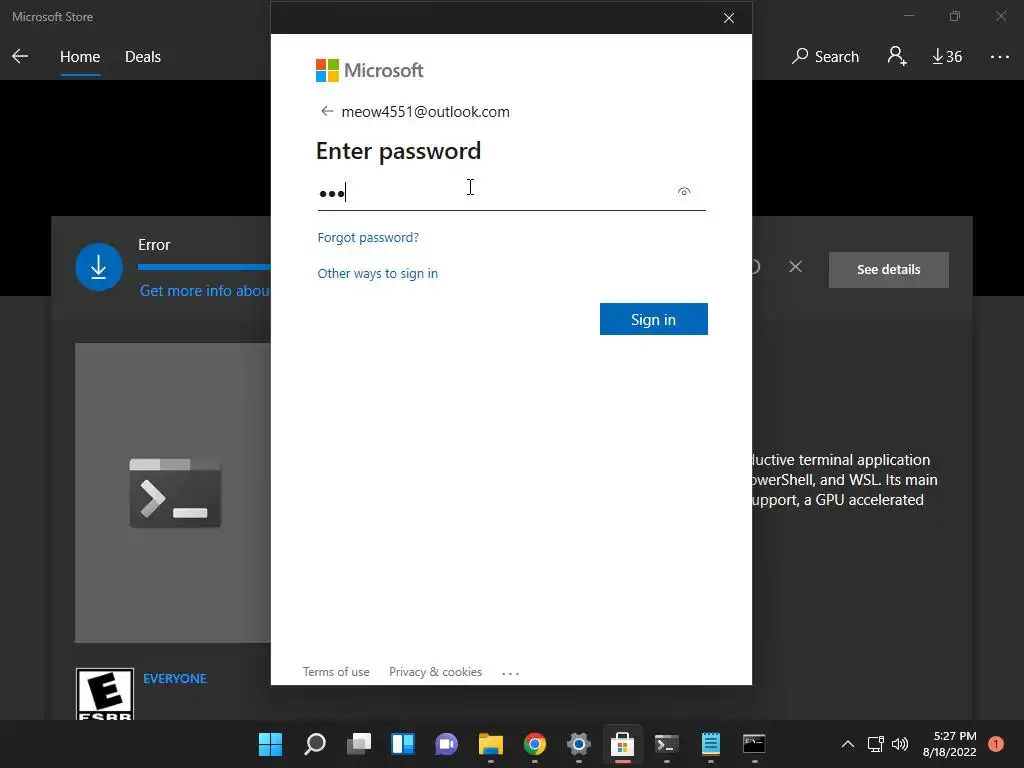Open Teams Chat on the taskbar
This screenshot has height=768, width=1024.
447,744
